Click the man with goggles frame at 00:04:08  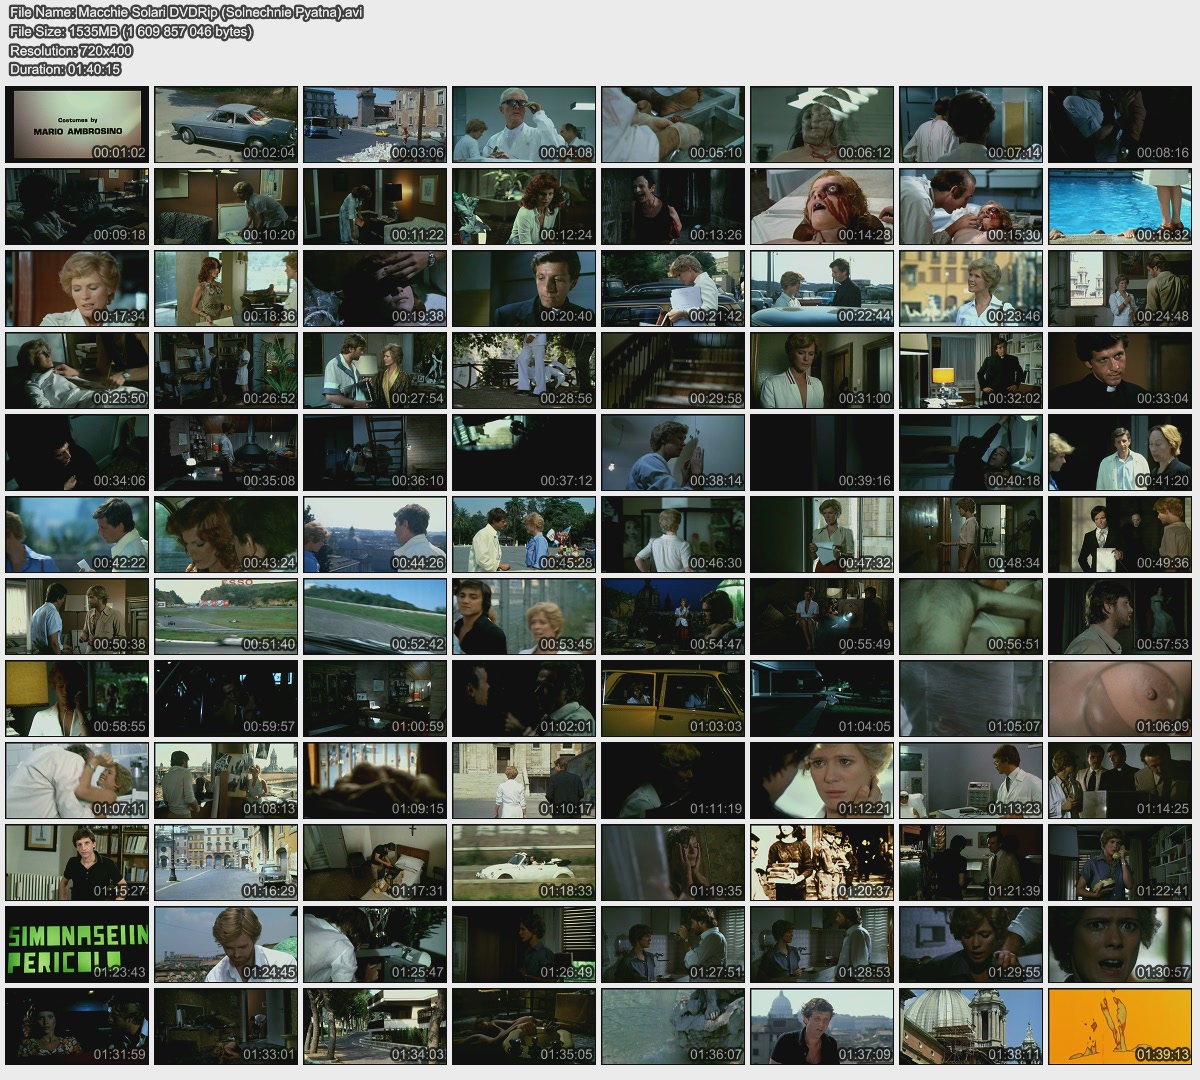tap(523, 124)
